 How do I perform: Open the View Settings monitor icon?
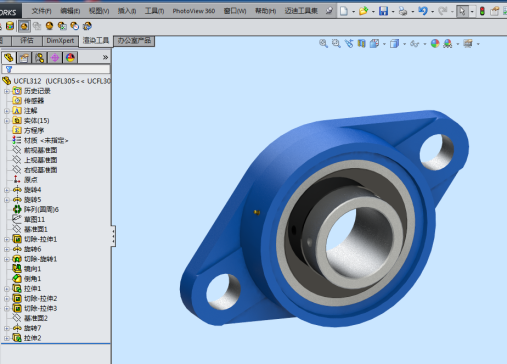468,43
